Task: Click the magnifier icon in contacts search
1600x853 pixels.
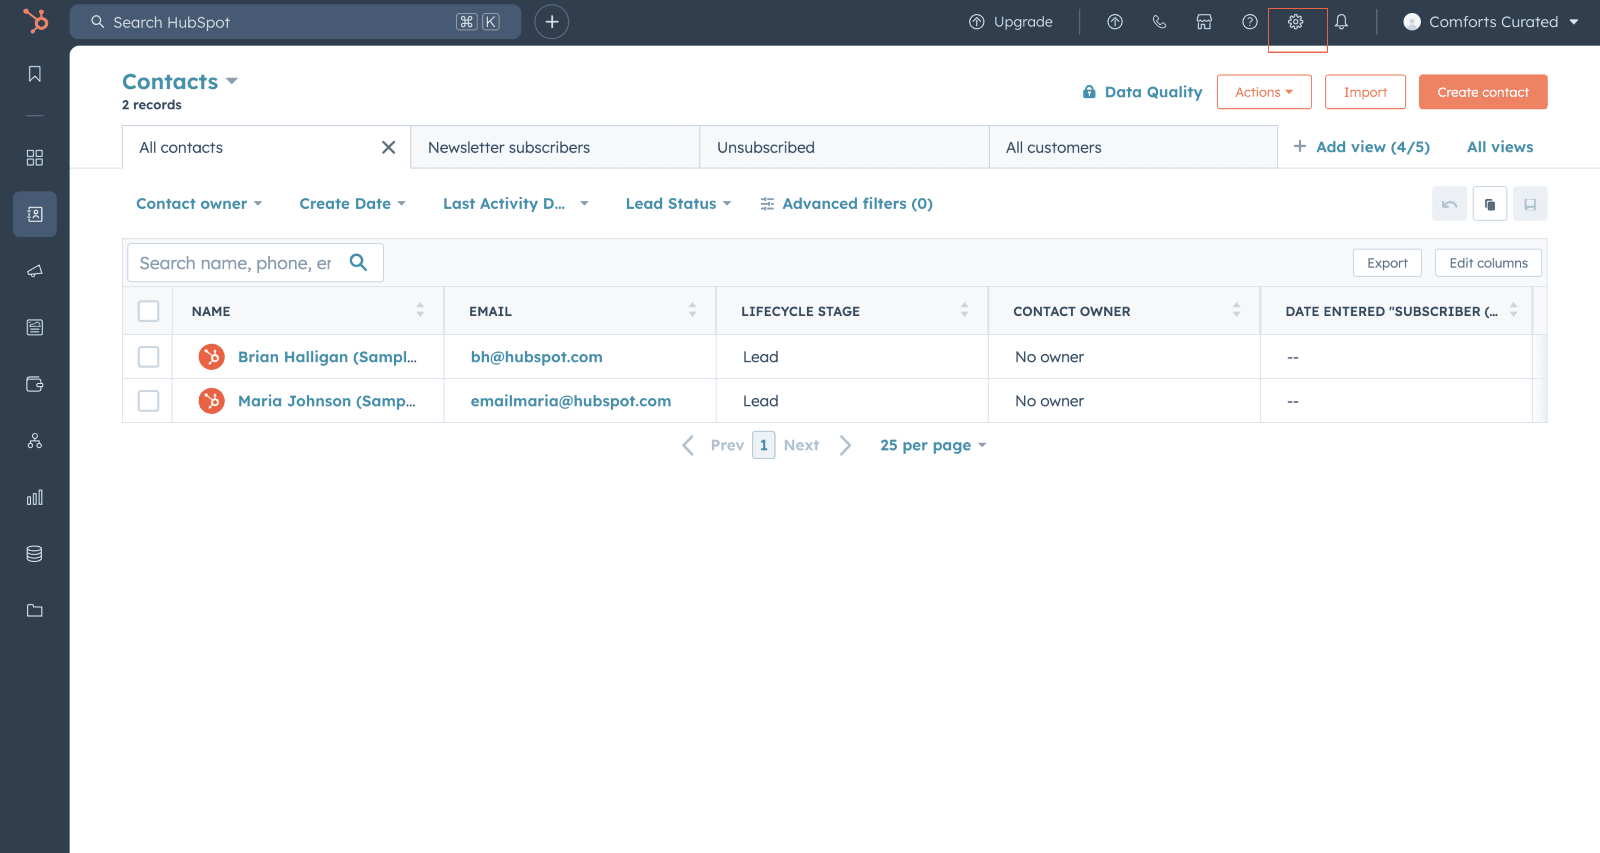Action: click(359, 263)
